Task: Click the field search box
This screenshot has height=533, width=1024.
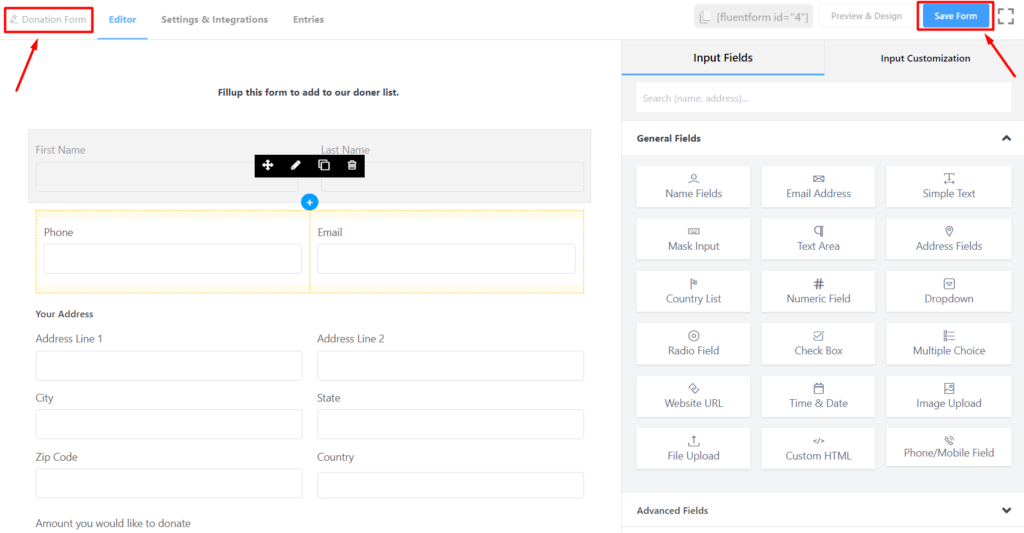Action: pos(823,98)
